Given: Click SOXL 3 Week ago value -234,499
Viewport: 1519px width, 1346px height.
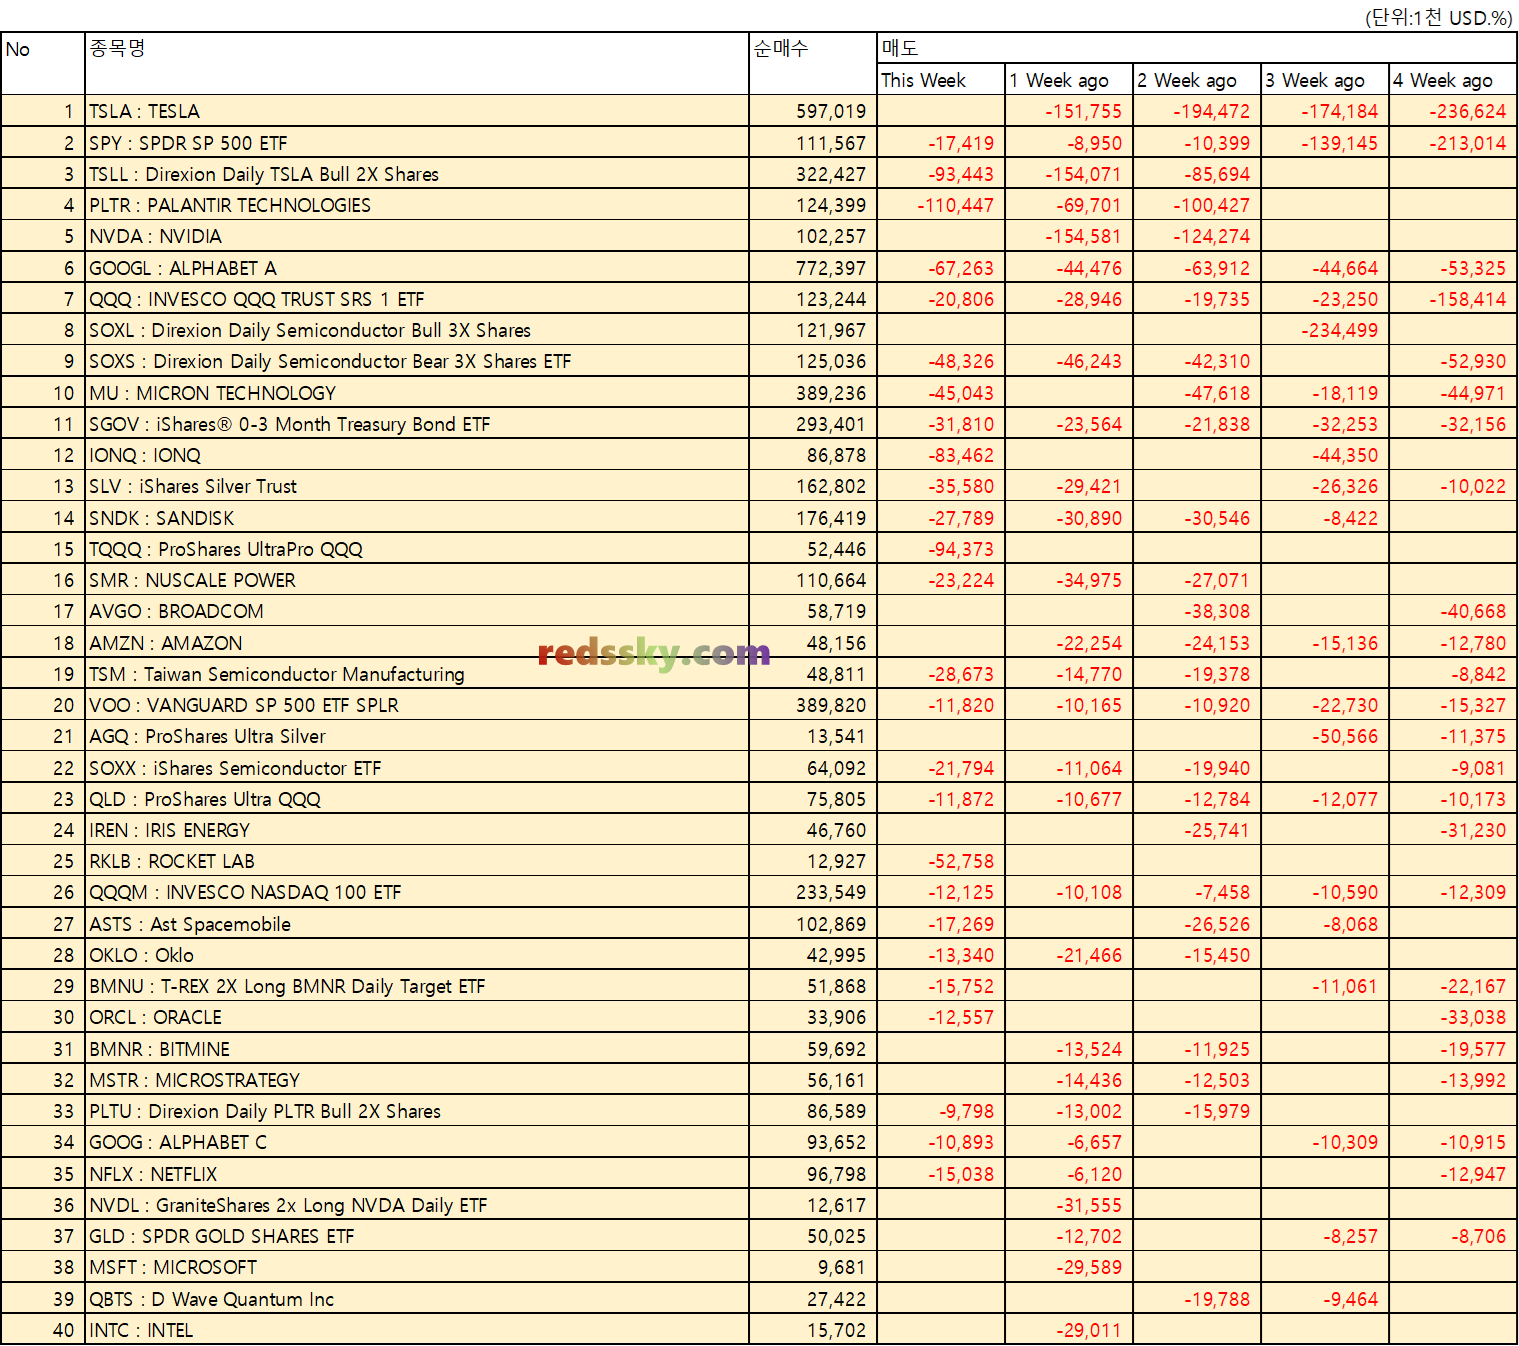Looking at the screenshot, I should [1339, 330].
